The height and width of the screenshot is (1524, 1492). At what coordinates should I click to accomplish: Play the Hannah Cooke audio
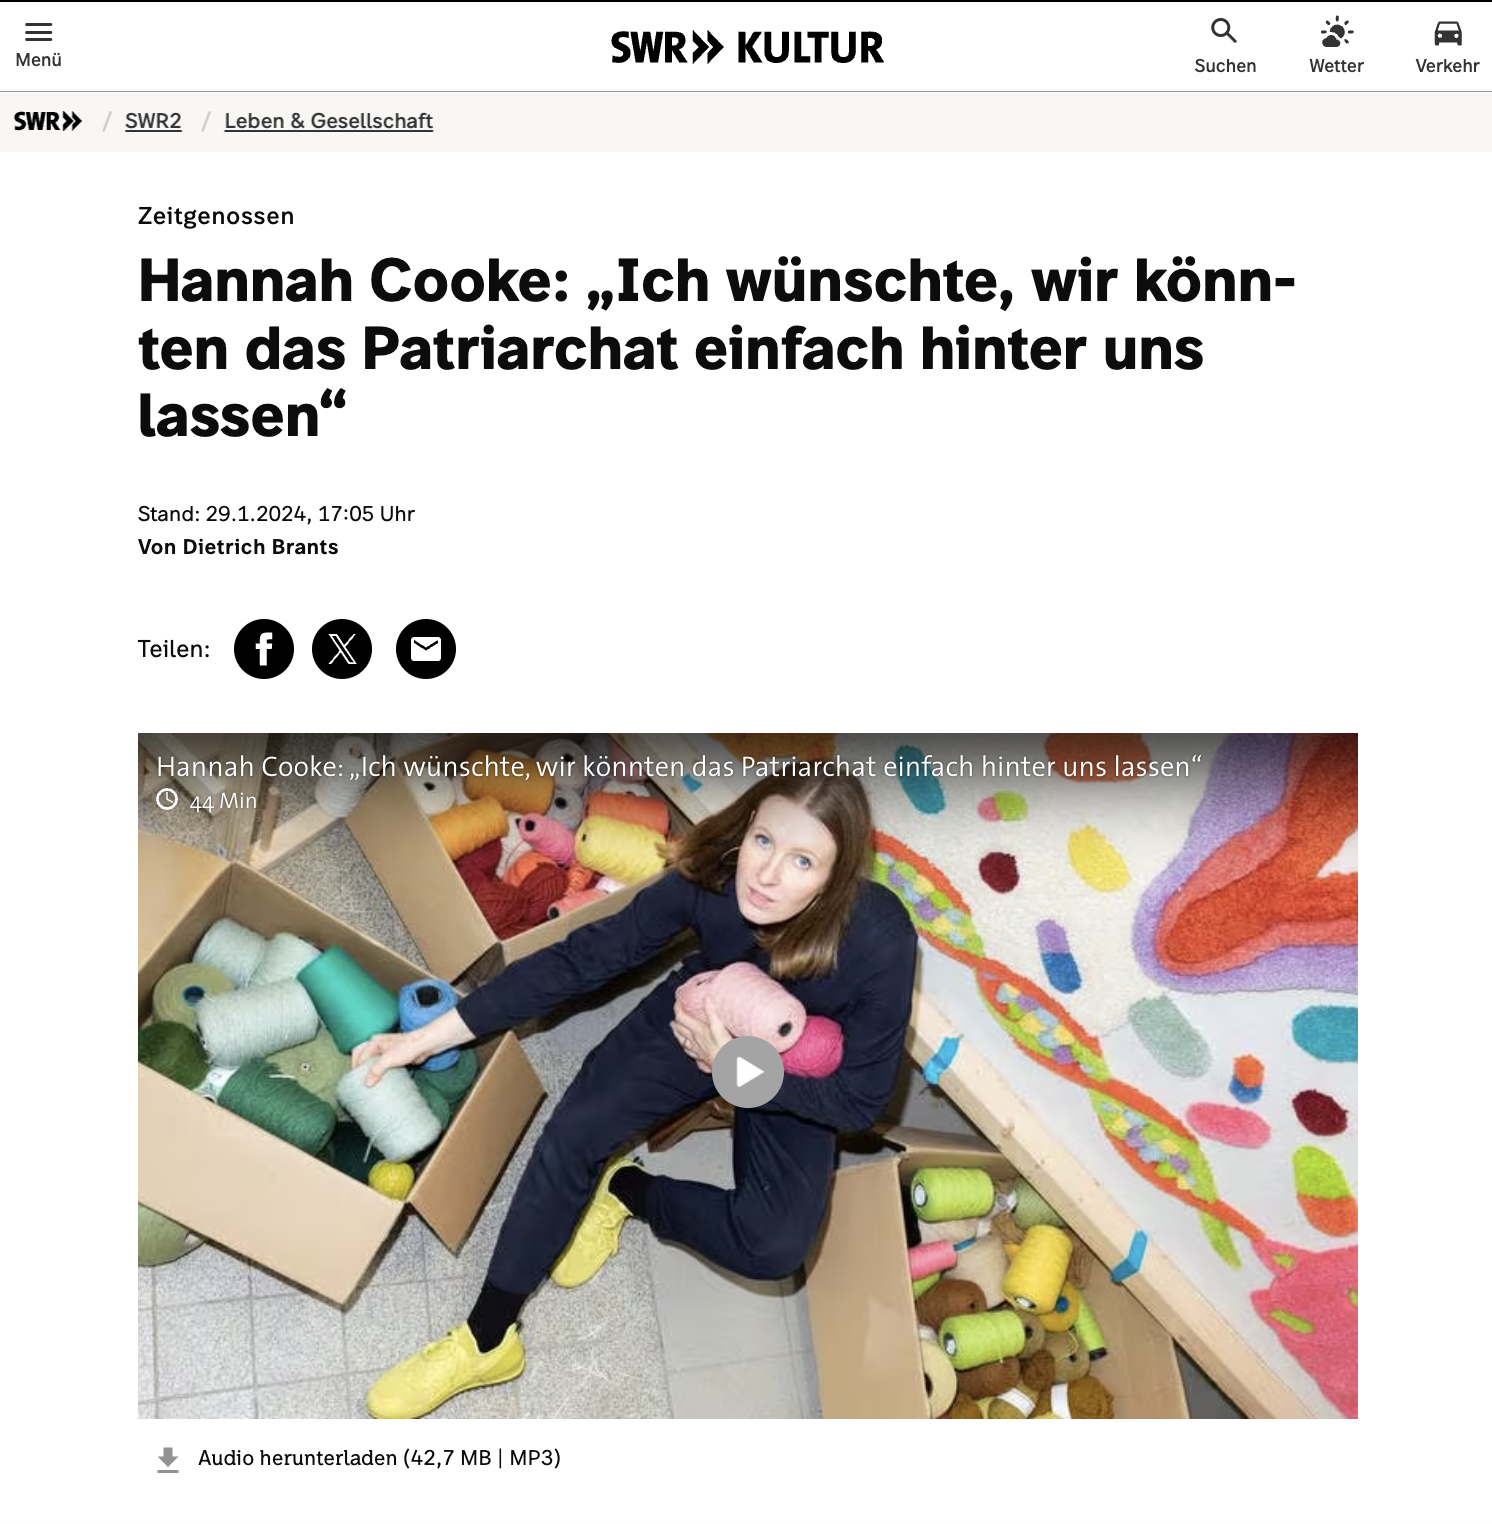coord(747,1072)
